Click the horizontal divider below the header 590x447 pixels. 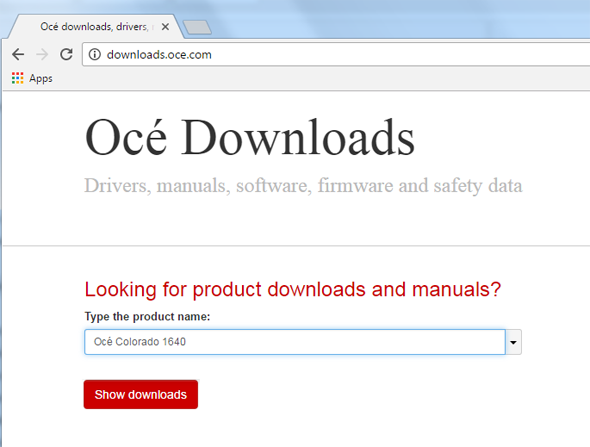[x=297, y=246]
